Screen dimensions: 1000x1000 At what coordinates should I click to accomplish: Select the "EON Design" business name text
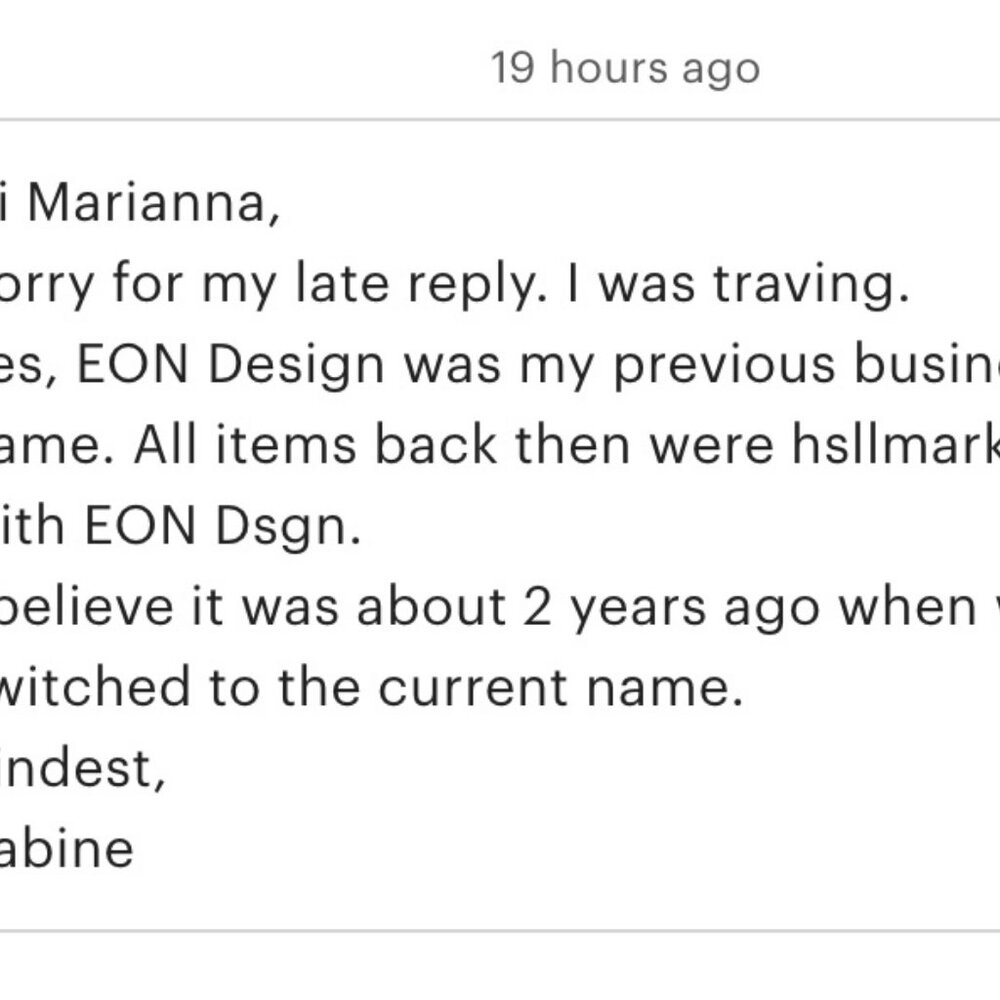(x=231, y=365)
